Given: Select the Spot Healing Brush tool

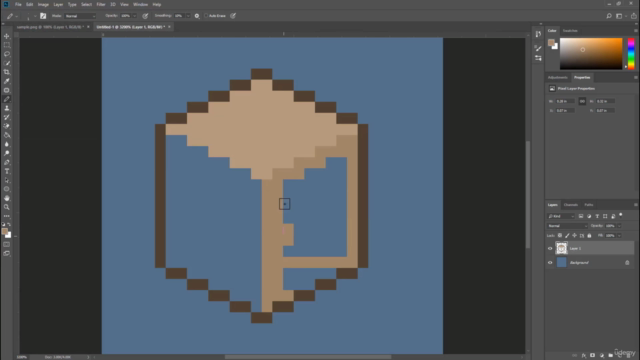Looking at the screenshot, I should coord(7,90).
